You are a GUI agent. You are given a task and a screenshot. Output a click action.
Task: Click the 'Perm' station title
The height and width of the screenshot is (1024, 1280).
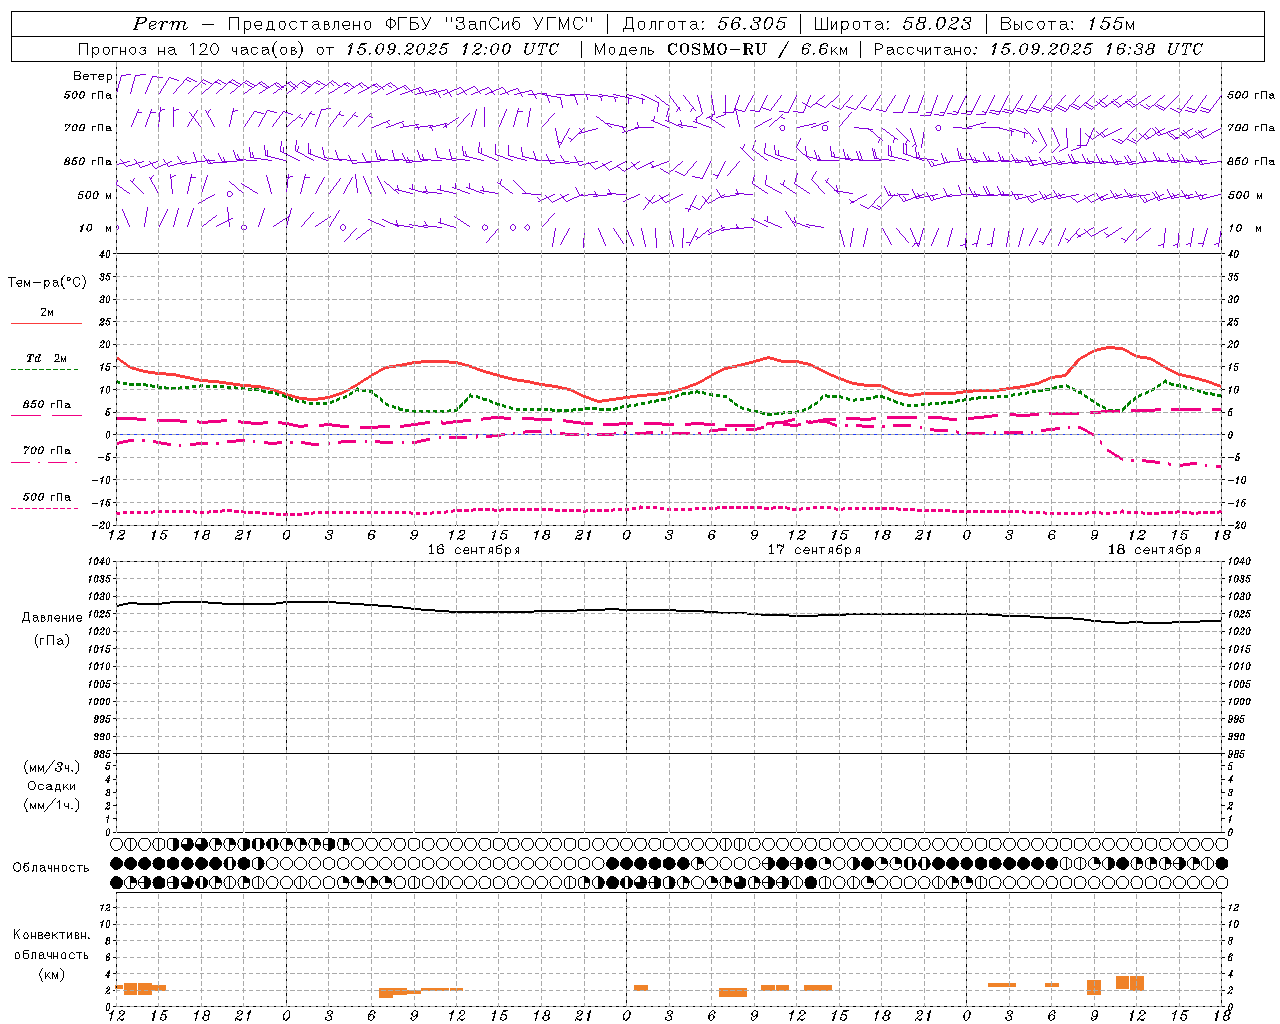(x=160, y=24)
